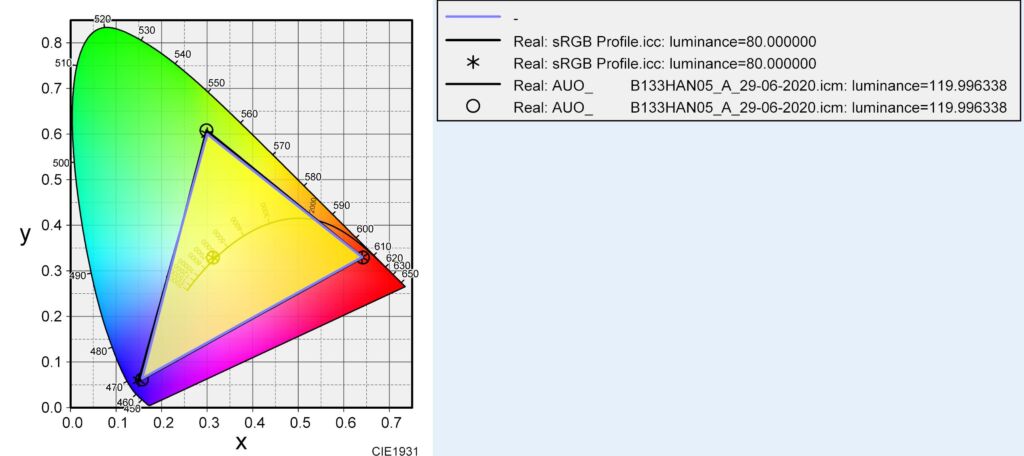Click the CIE1931 caption below the chart
This screenshot has width=1024, height=456.
pos(393,451)
